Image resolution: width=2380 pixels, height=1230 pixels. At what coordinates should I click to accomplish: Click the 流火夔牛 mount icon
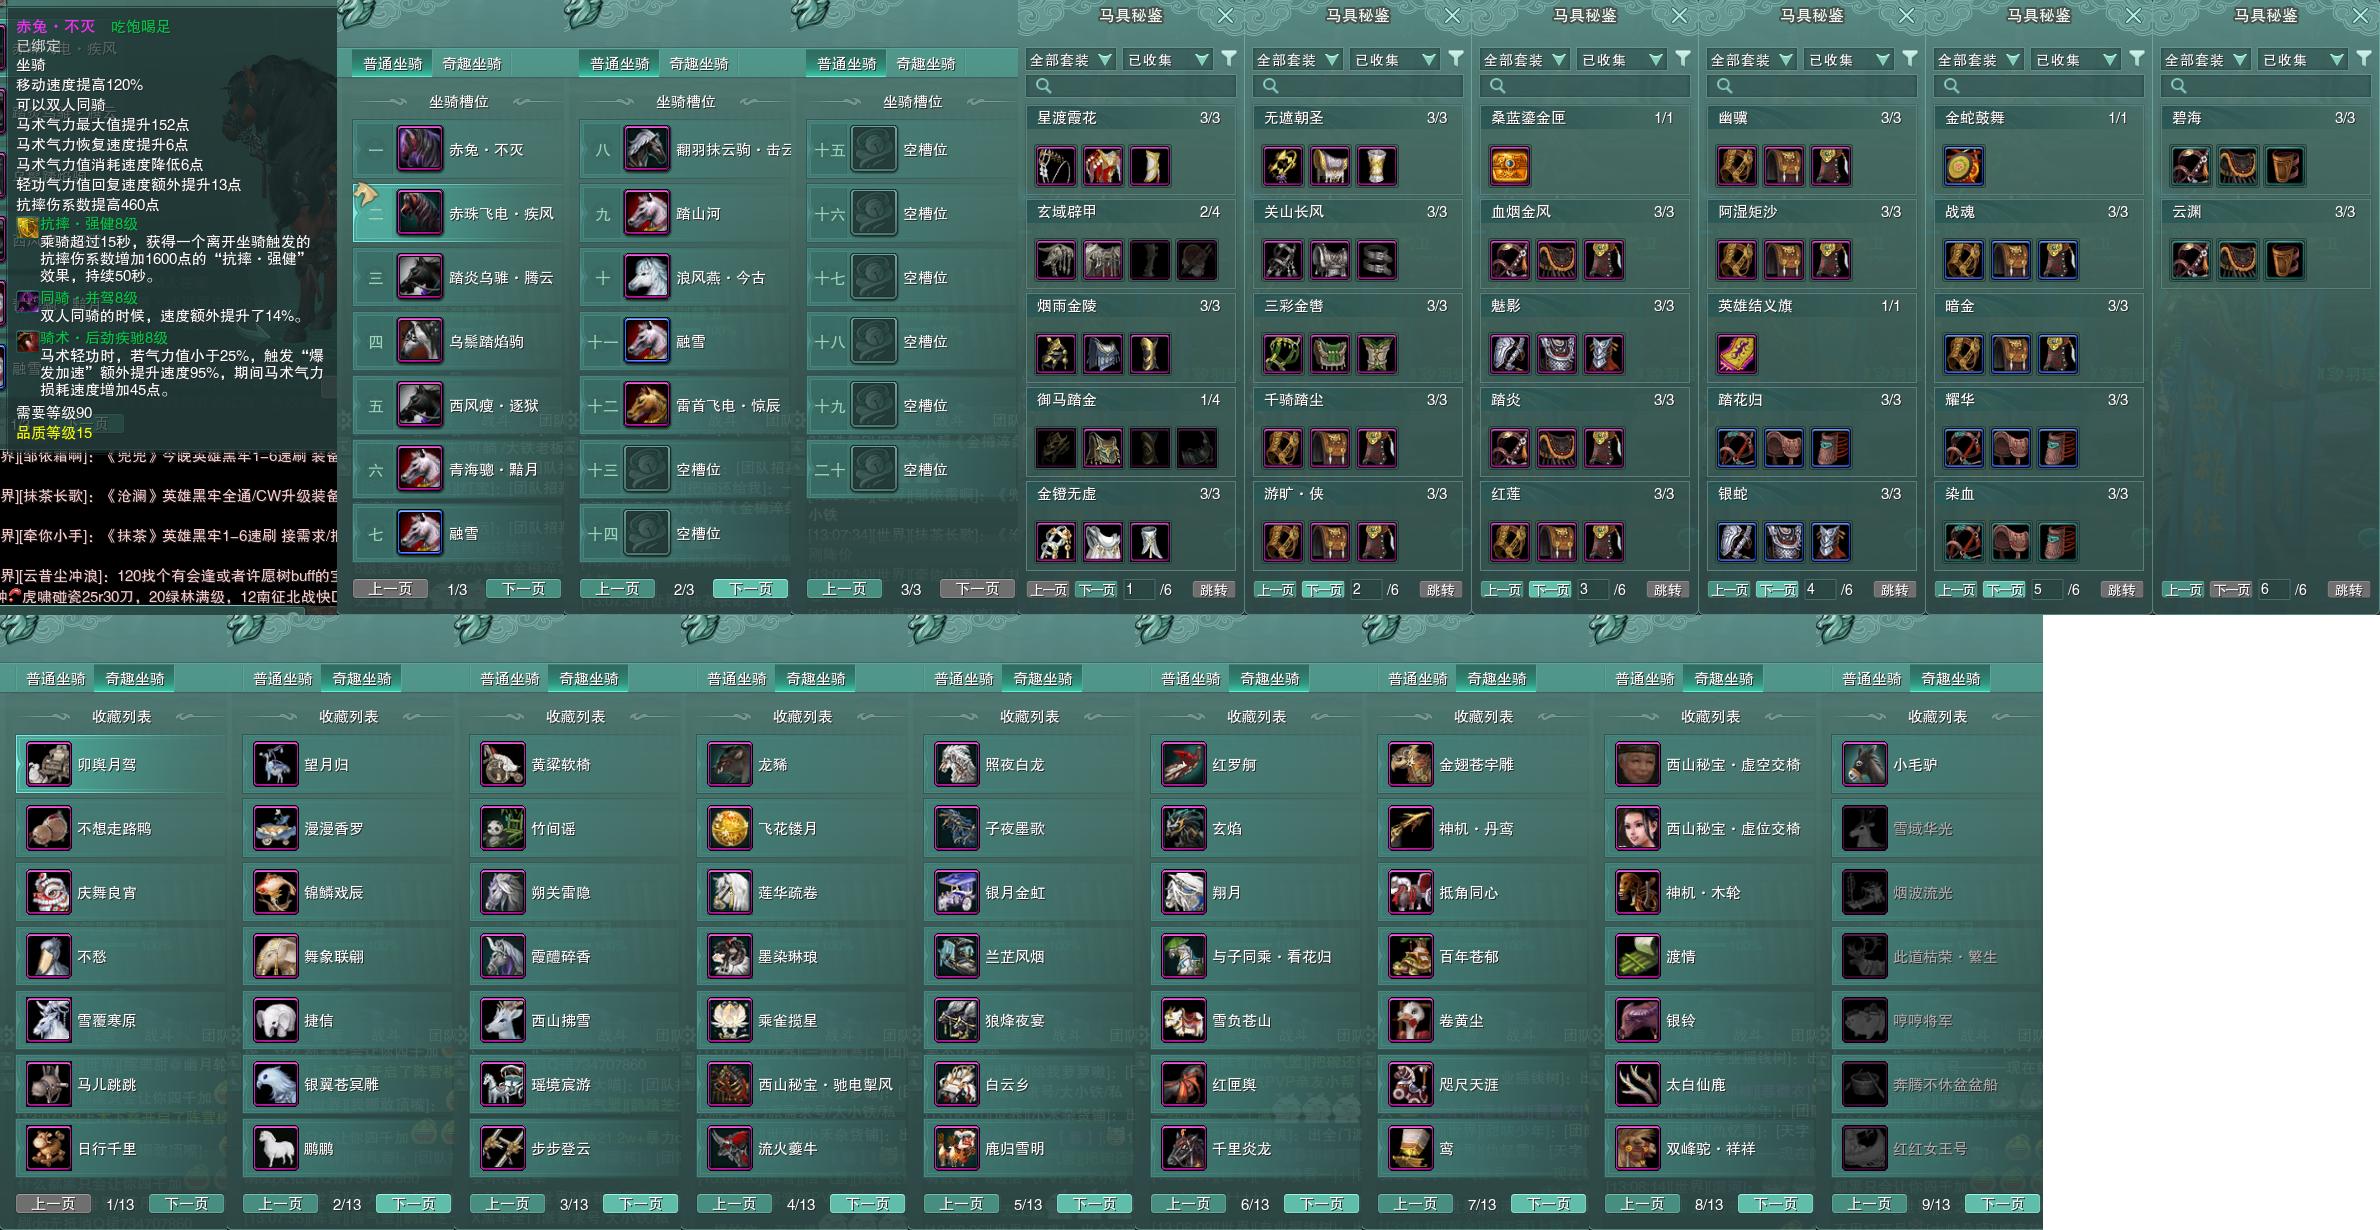point(729,1149)
